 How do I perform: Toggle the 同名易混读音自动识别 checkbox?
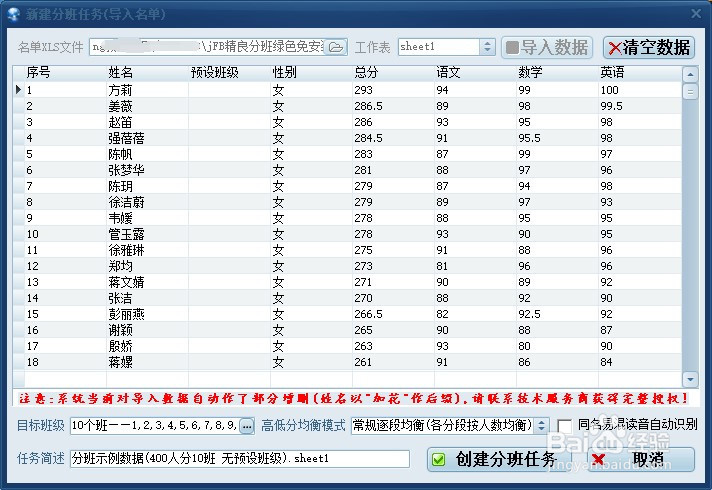point(564,426)
